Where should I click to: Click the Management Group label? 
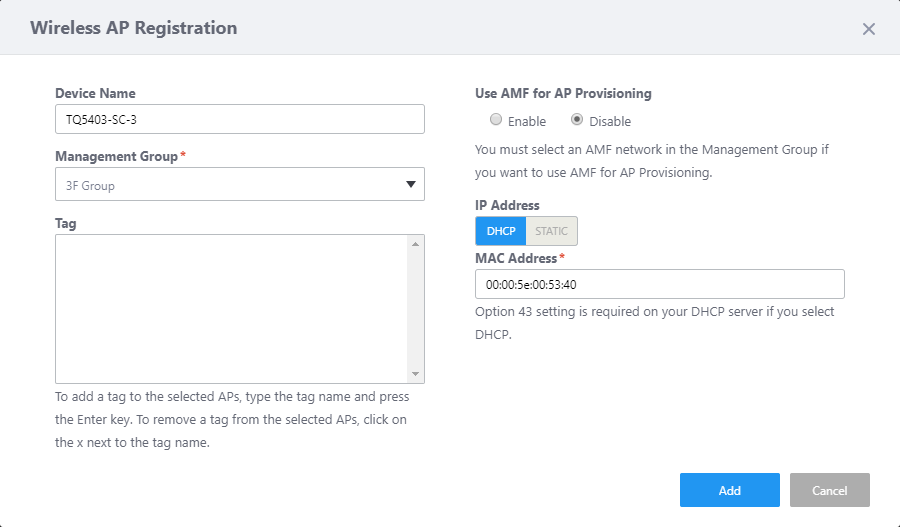(x=117, y=156)
